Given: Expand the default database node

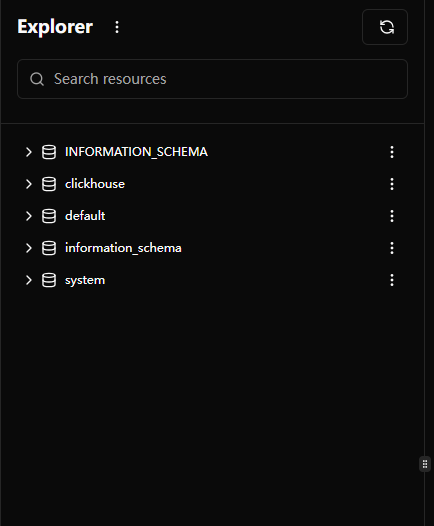Looking at the screenshot, I should (29, 216).
